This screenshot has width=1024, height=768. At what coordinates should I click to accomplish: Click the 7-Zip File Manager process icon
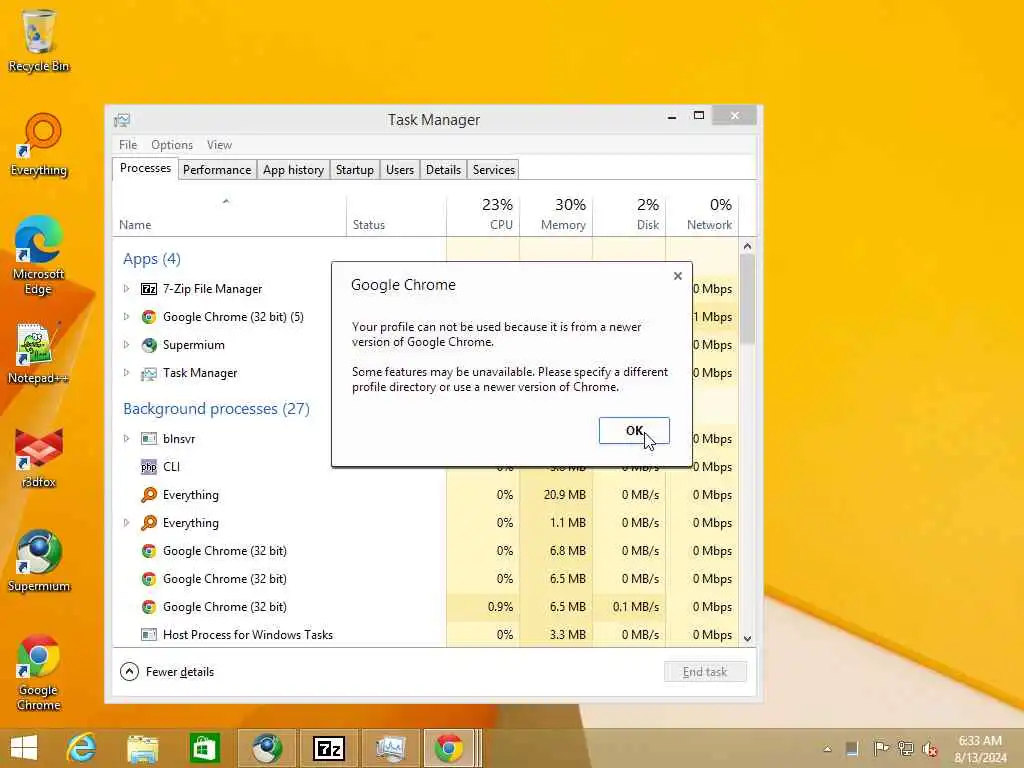(149, 289)
